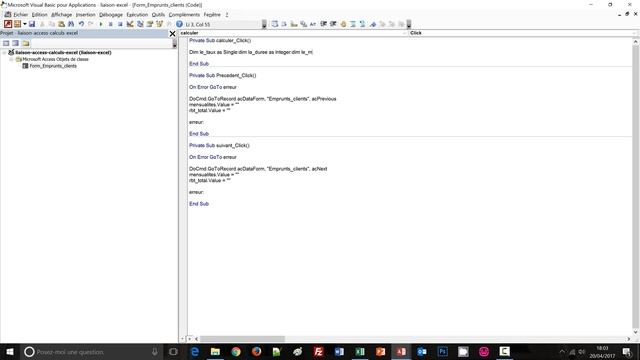Click the List Properties/Methods icon in the Edit toolbar
The width and height of the screenshot is (640, 360).
tap(275, 24)
